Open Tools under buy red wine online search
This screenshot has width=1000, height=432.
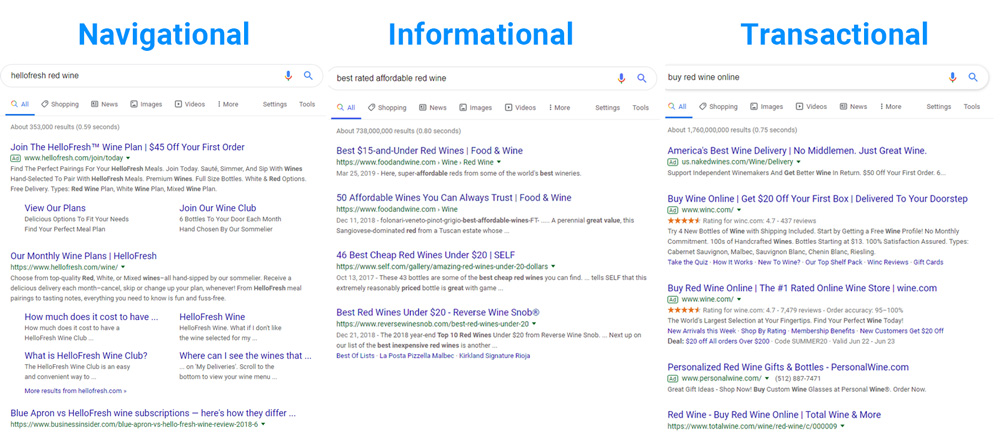click(972, 107)
